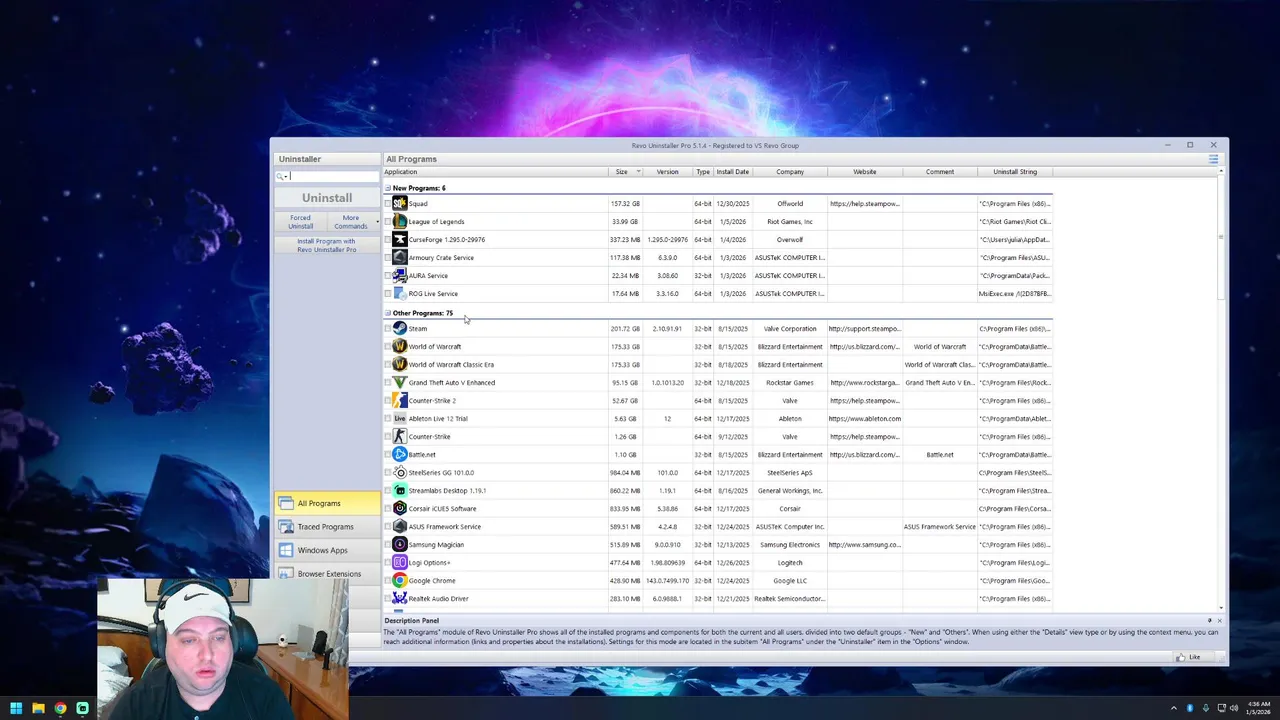Image resolution: width=1280 pixels, height=720 pixels.
Task: Click the League of Legends icon
Action: coord(400,222)
